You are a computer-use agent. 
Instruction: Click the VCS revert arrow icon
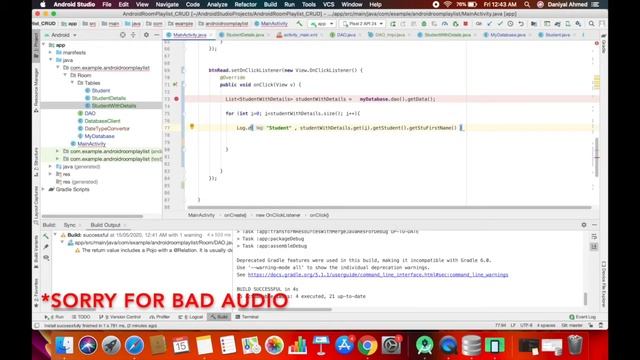click(x=521, y=24)
